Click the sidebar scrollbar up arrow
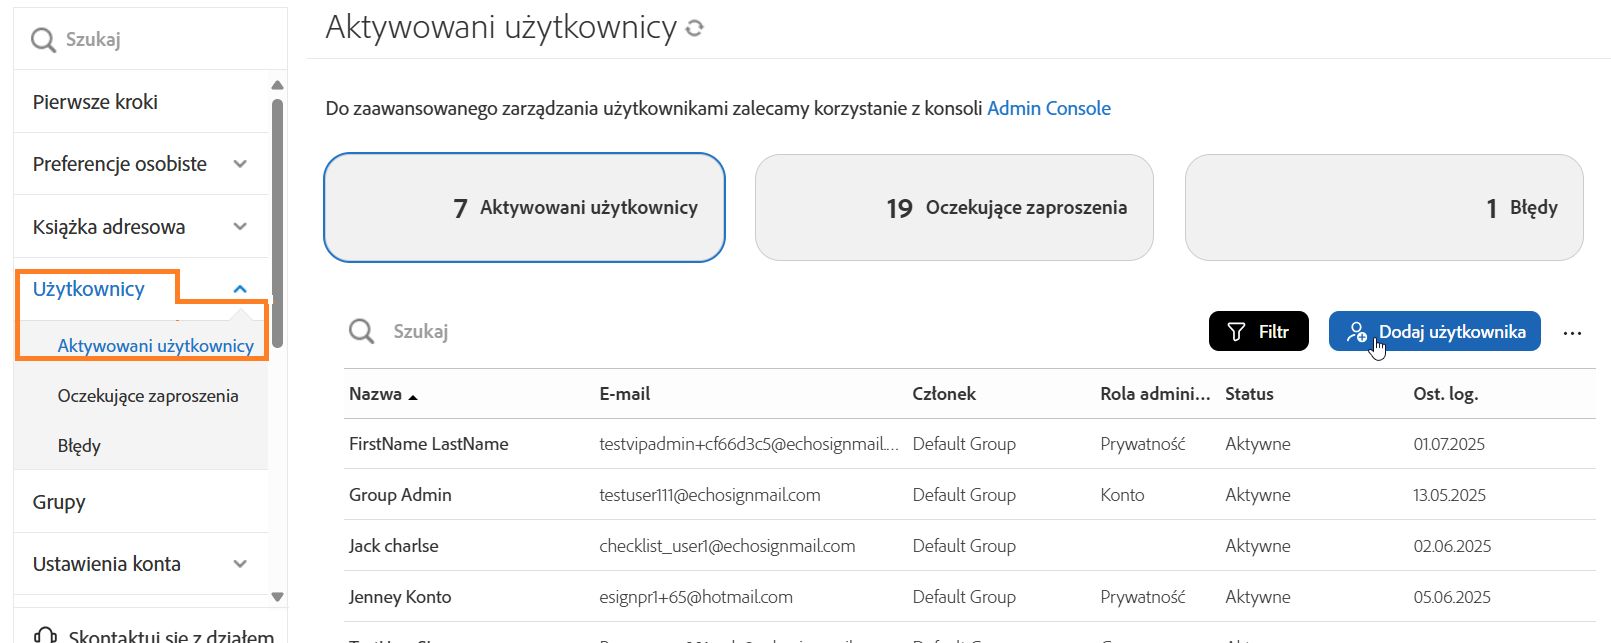The height and width of the screenshot is (643, 1611). coord(277,85)
